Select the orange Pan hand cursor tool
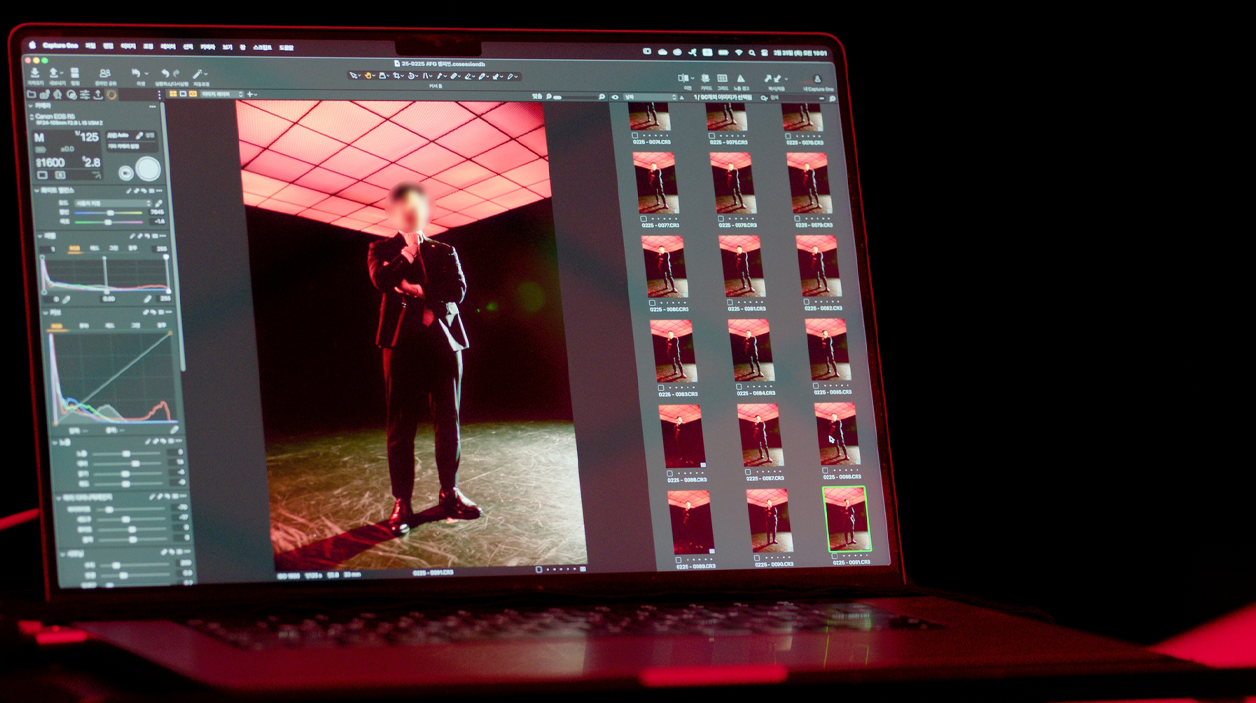This screenshot has width=1256, height=703. coord(368,76)
